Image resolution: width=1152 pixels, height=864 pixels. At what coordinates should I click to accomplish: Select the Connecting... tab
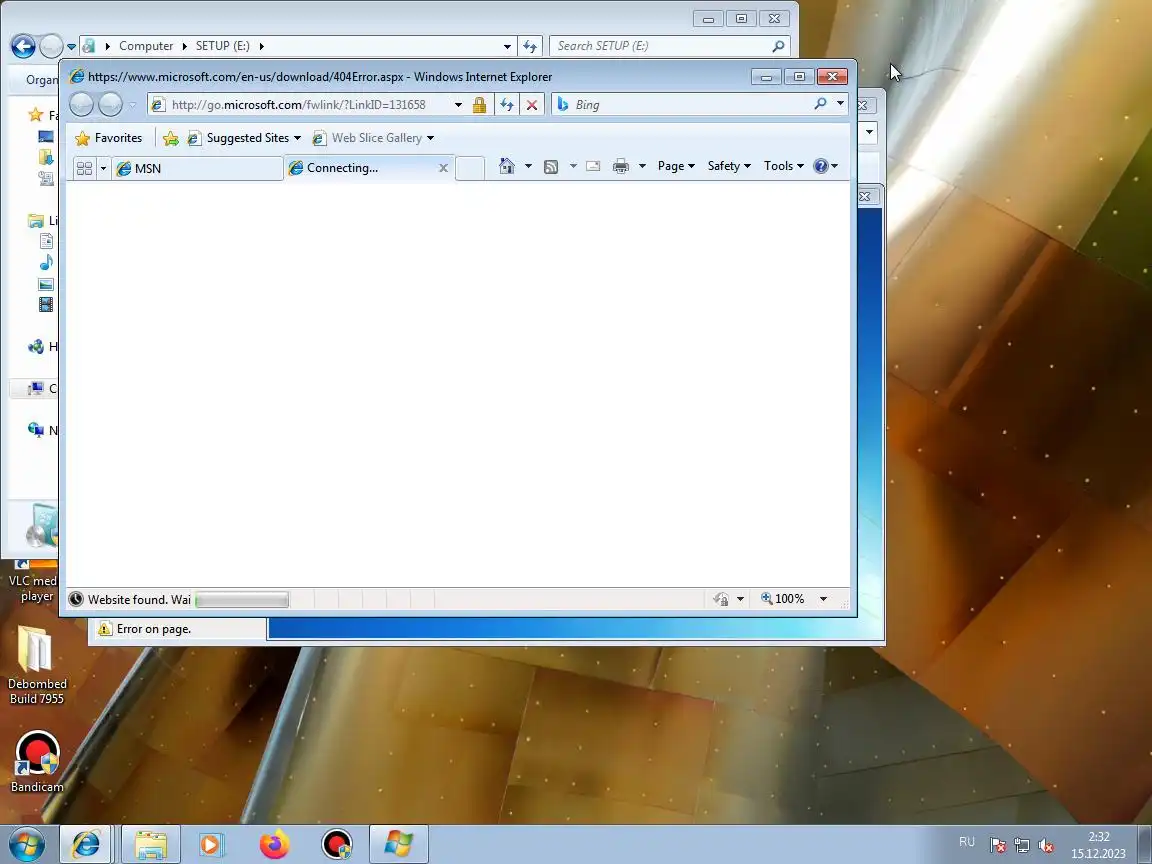(360, 168)
